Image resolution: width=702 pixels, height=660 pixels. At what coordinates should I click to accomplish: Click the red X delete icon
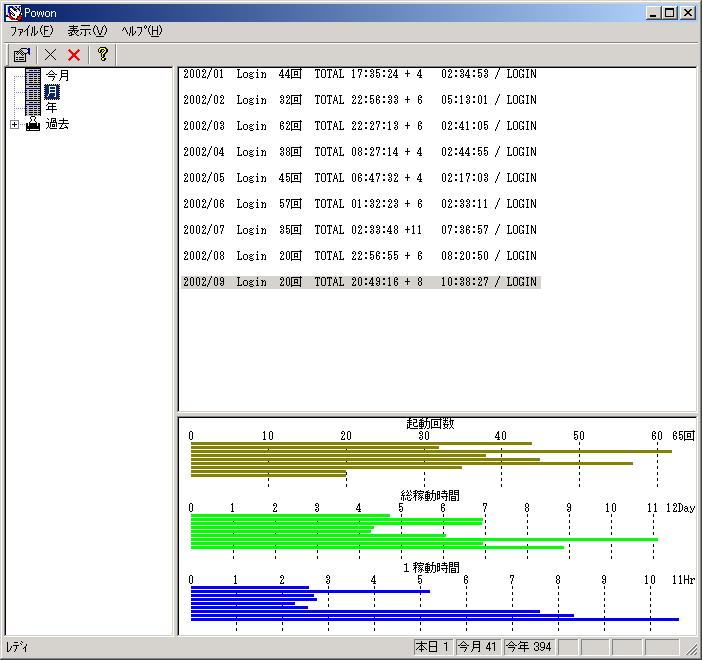[74, 55]
